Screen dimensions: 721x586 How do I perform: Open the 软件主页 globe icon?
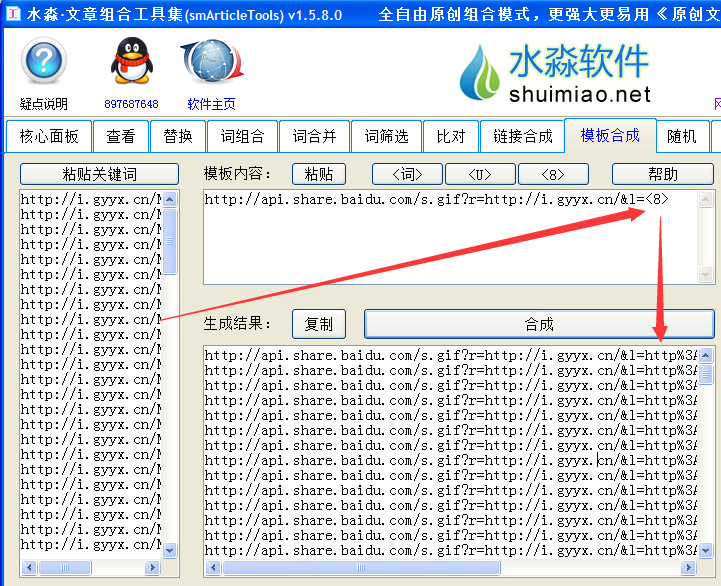click(212, 60)
